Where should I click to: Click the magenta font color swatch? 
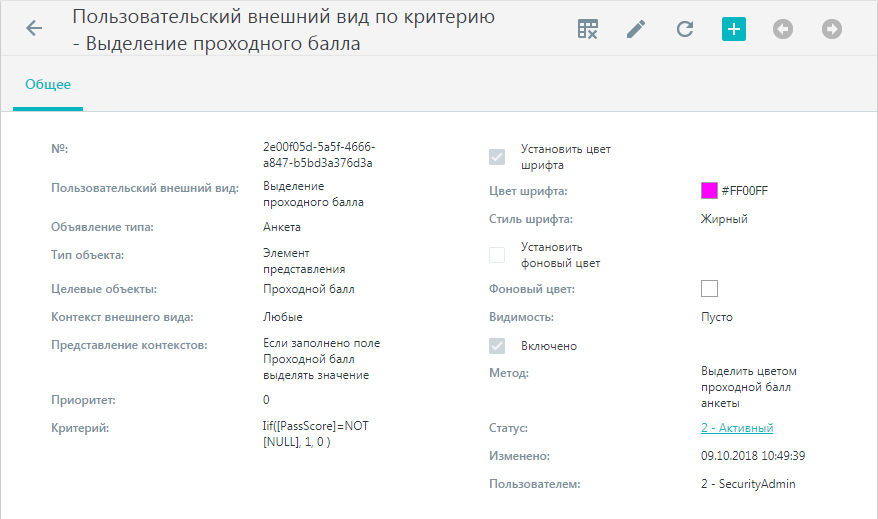tap(709, 190)
